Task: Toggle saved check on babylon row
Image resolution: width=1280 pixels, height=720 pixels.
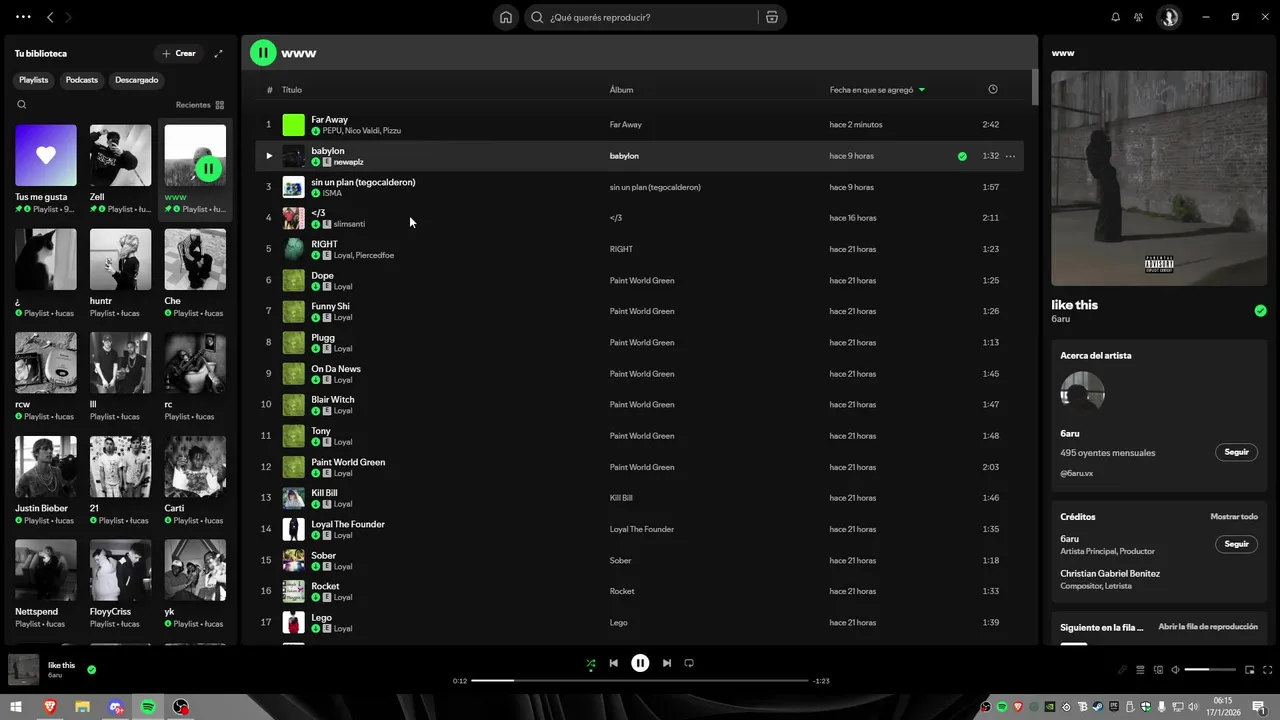Action: (x=962, y=156)
